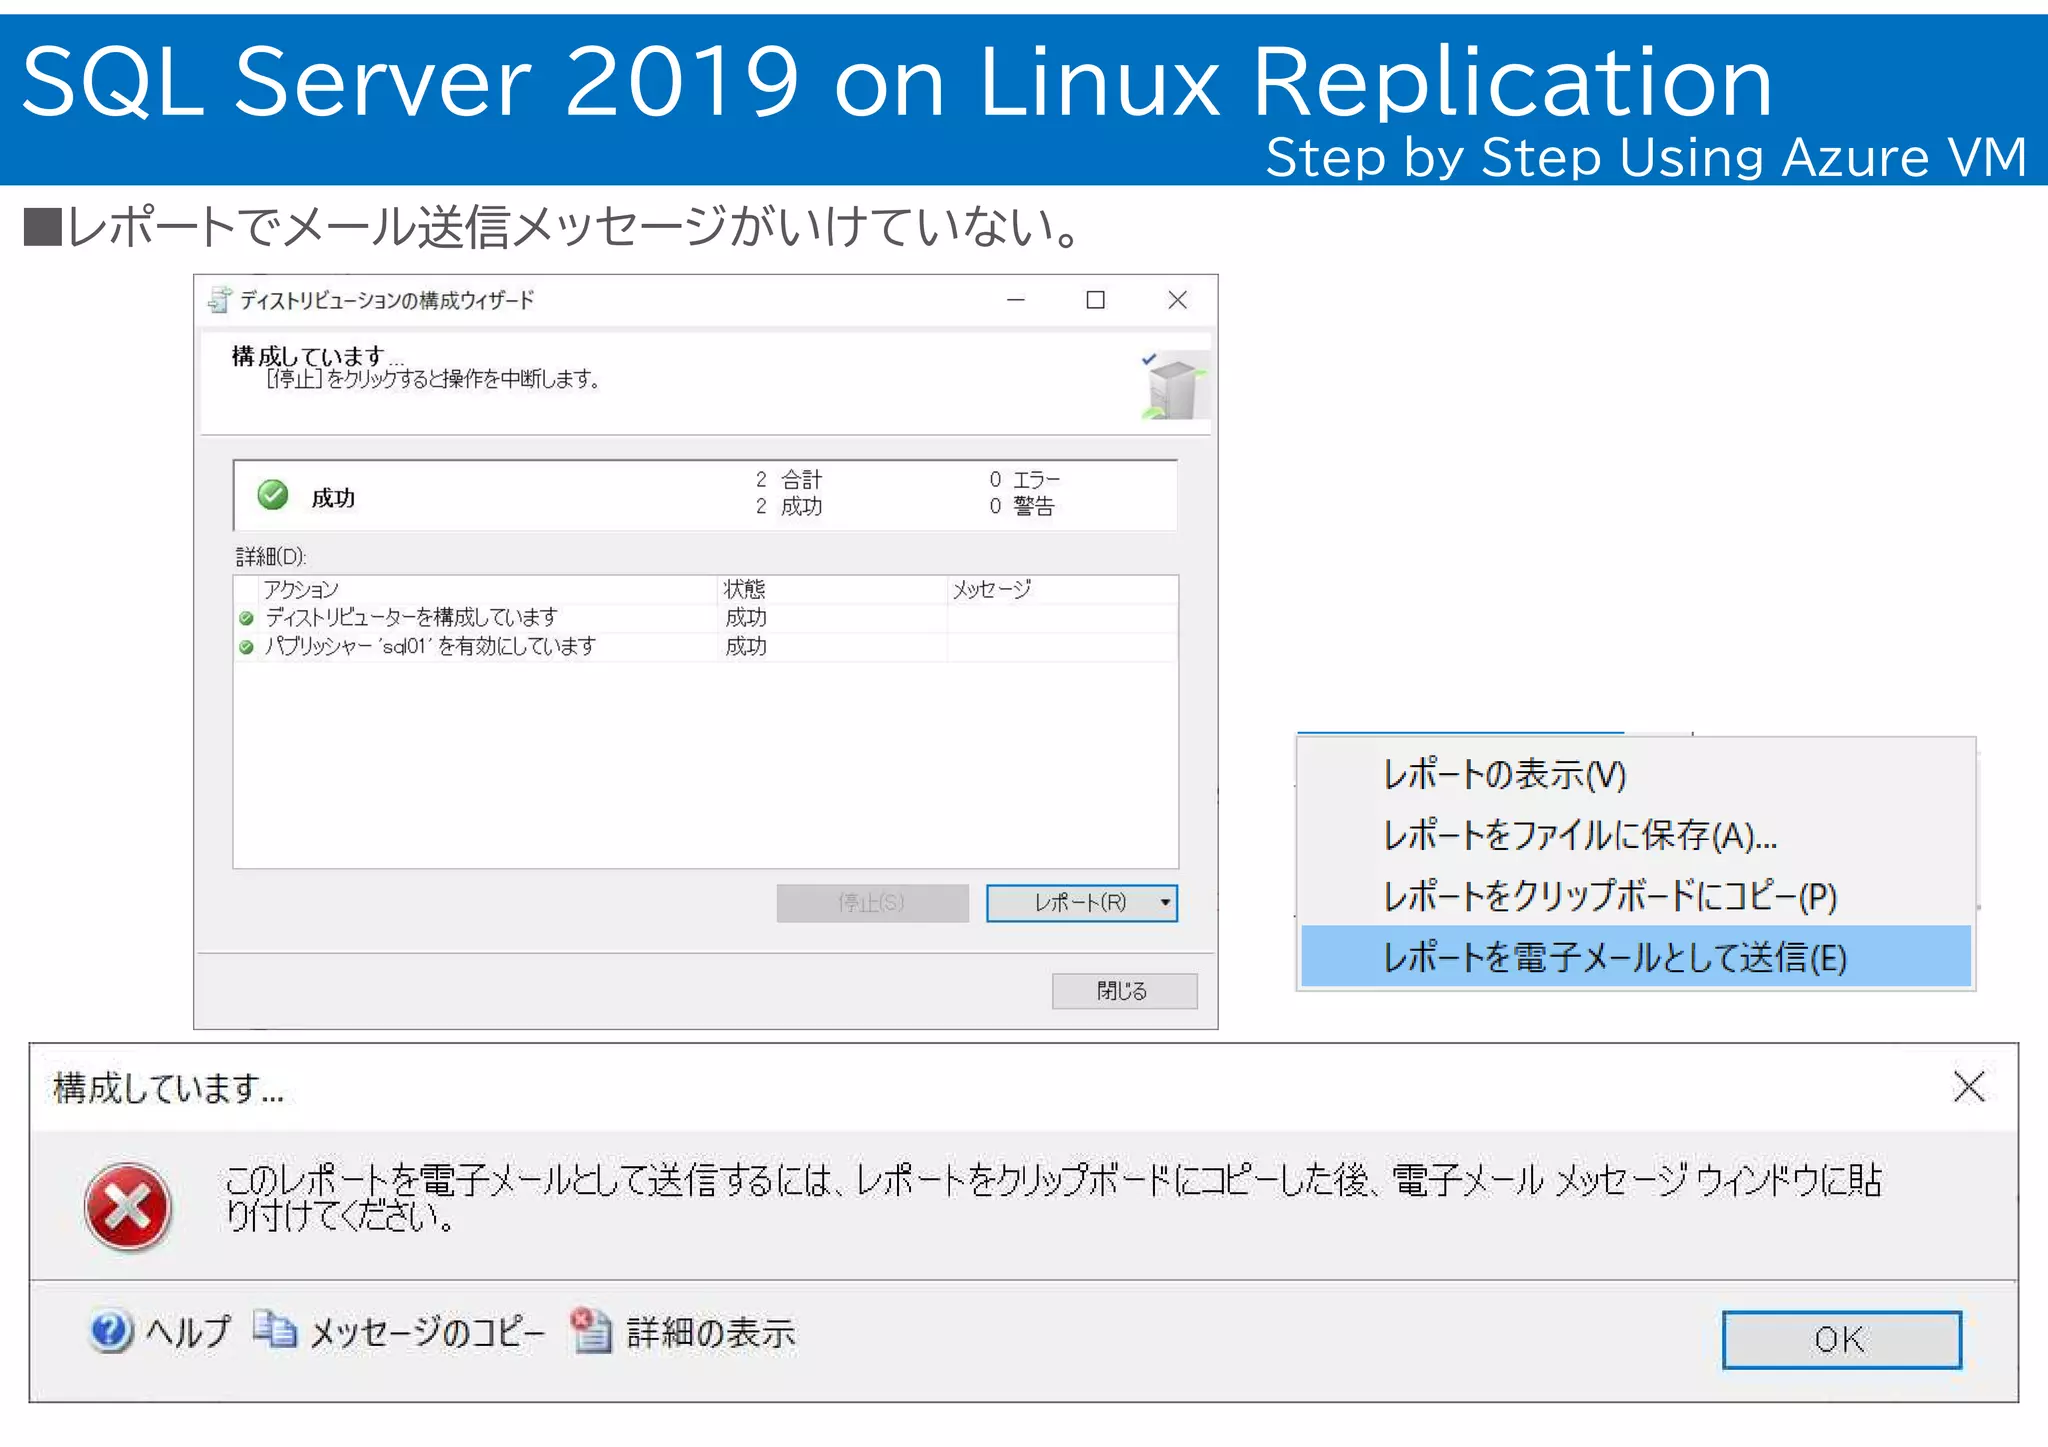Click the 詳細(D): label
Viewport: 2048px width, 1447px height.
pos(271,557)
